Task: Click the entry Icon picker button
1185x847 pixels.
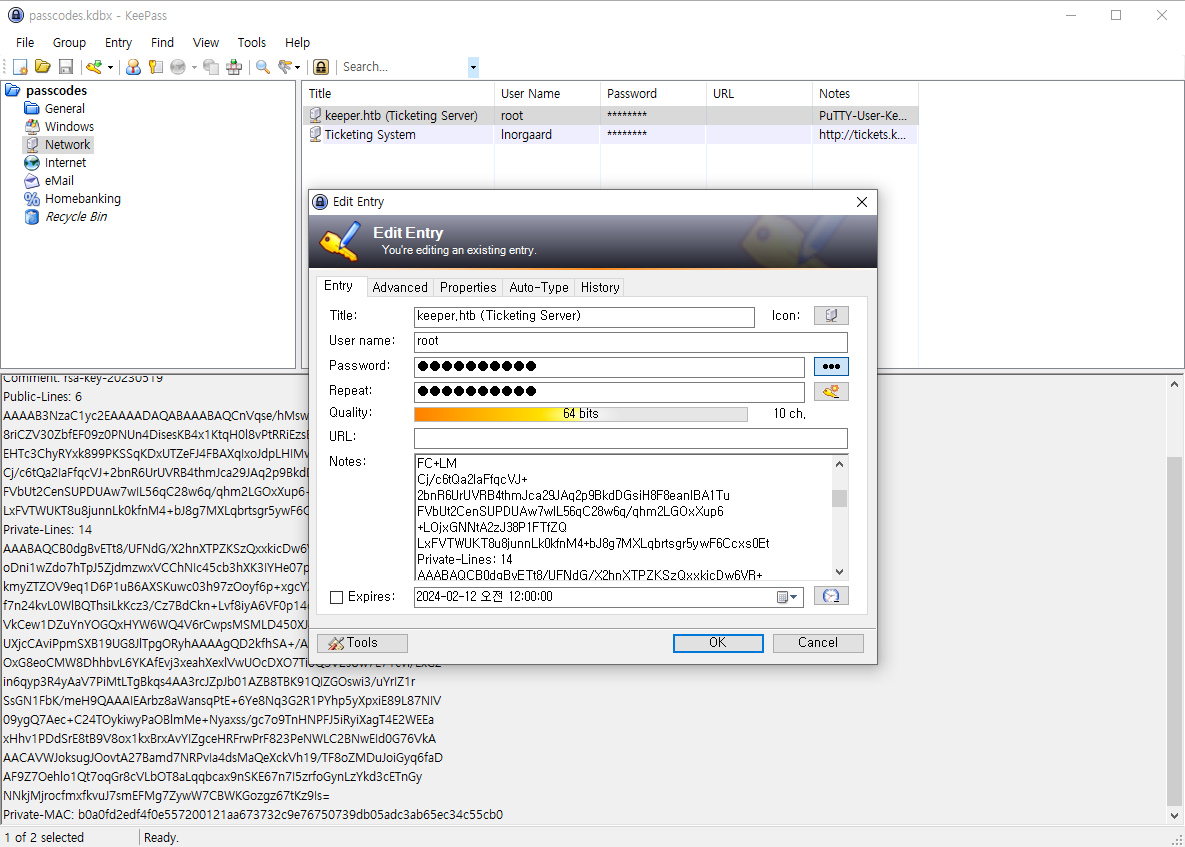Action: click(831, 315)
